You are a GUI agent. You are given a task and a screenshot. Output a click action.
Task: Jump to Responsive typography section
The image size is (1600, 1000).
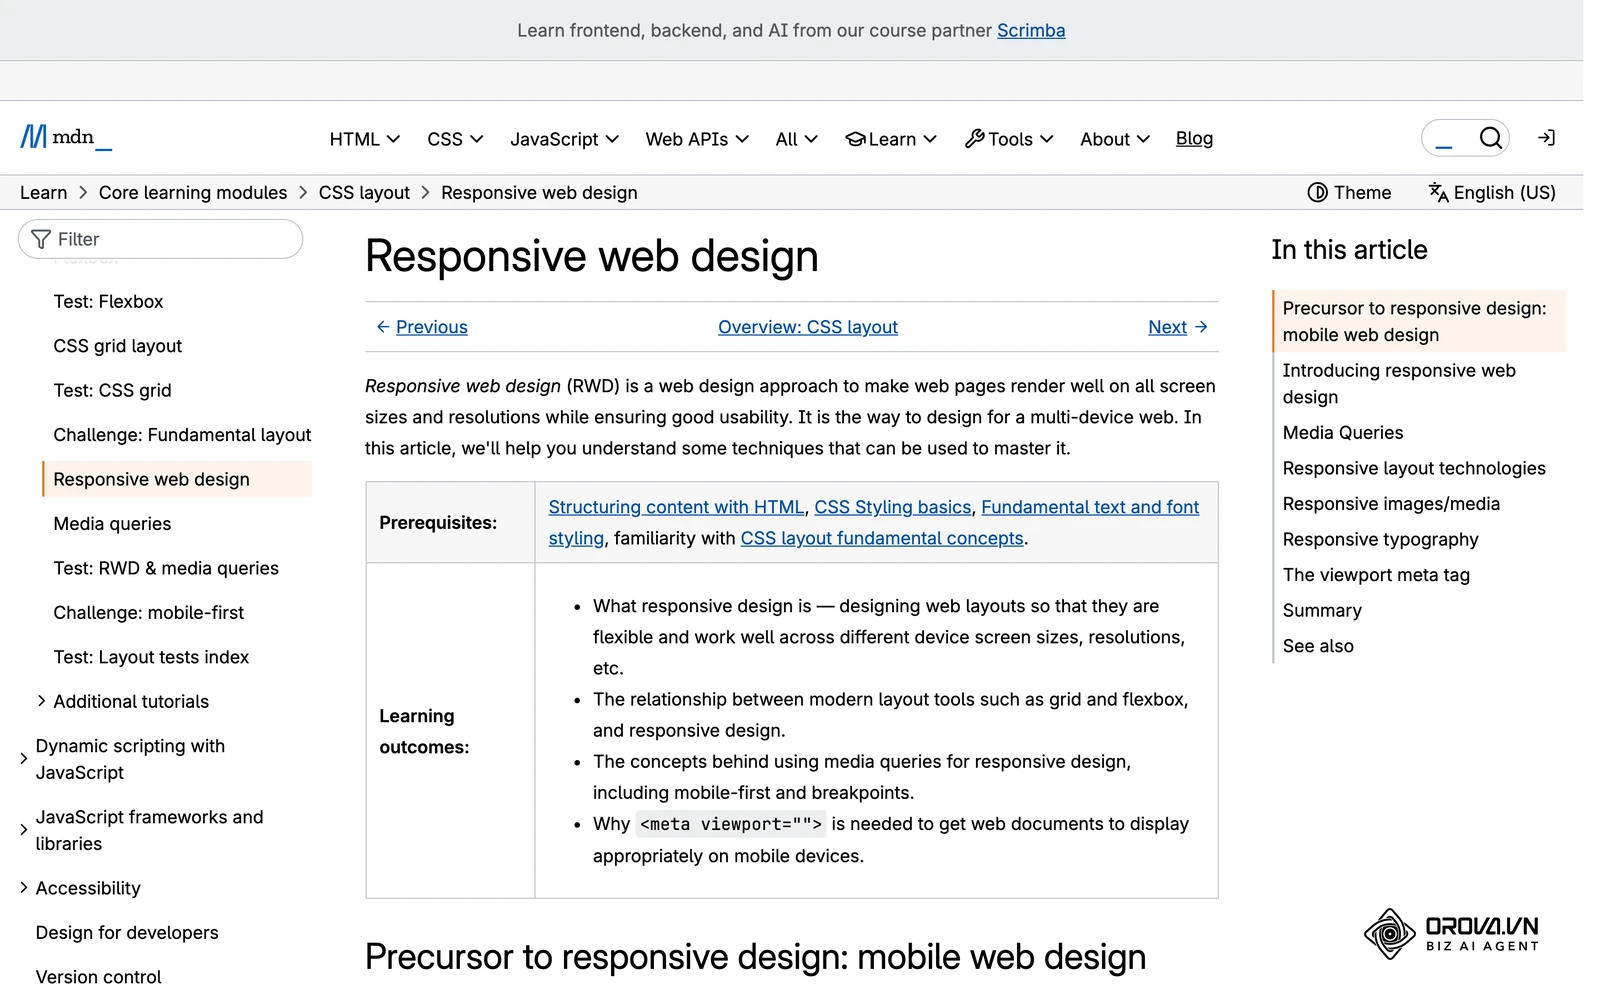[1380, 539]
